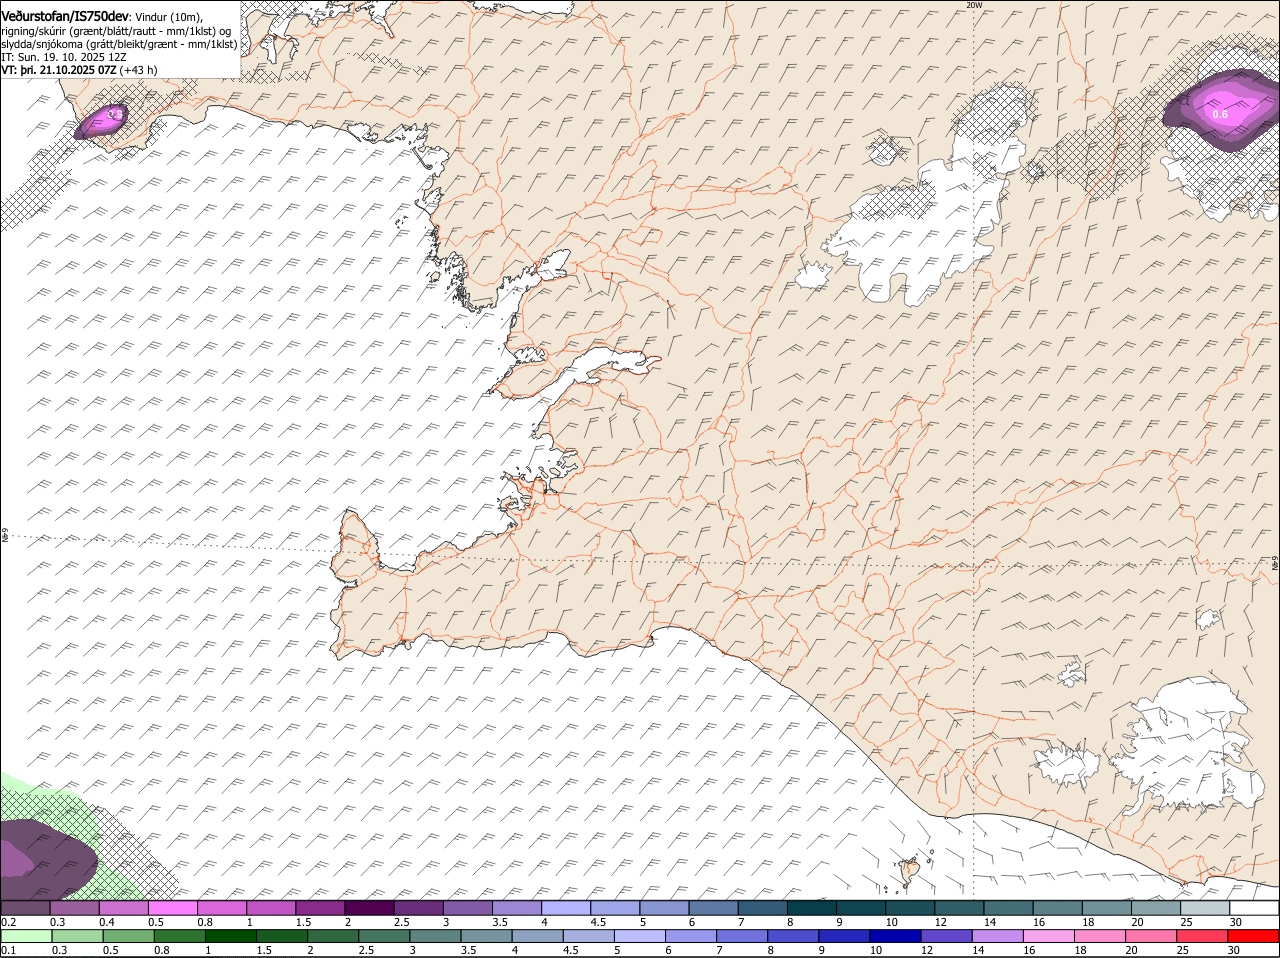Click the 20W longitude label
Screen dimensions: 1280x958
tap(974, 5)
